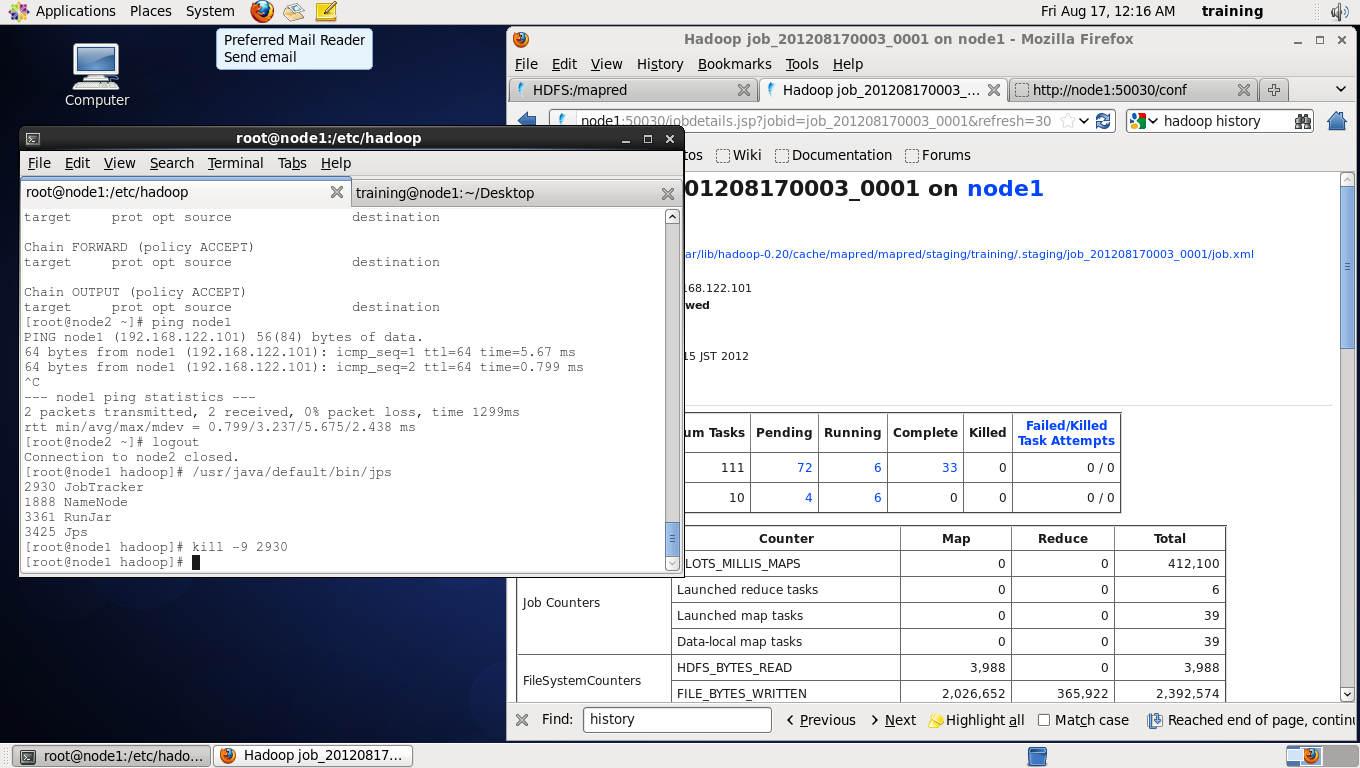Click the Failed/Killed Task Attempts link
Screen dimensions: 1360x768
[1066, 433]
